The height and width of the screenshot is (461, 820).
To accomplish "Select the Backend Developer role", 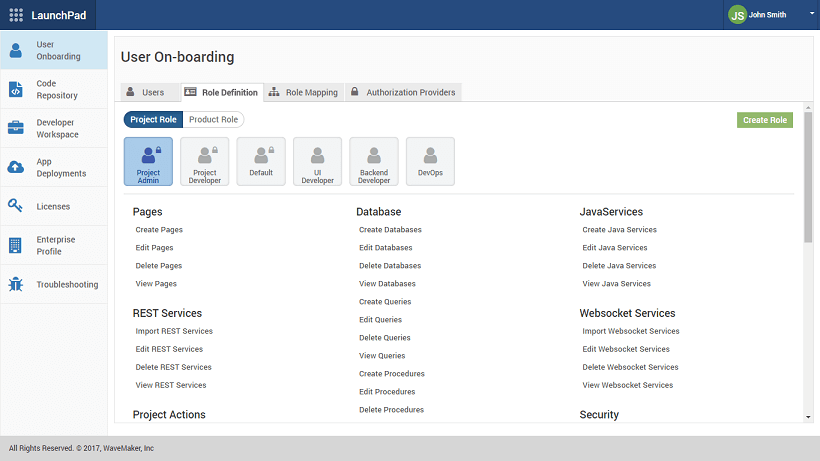I will point(374,162).
